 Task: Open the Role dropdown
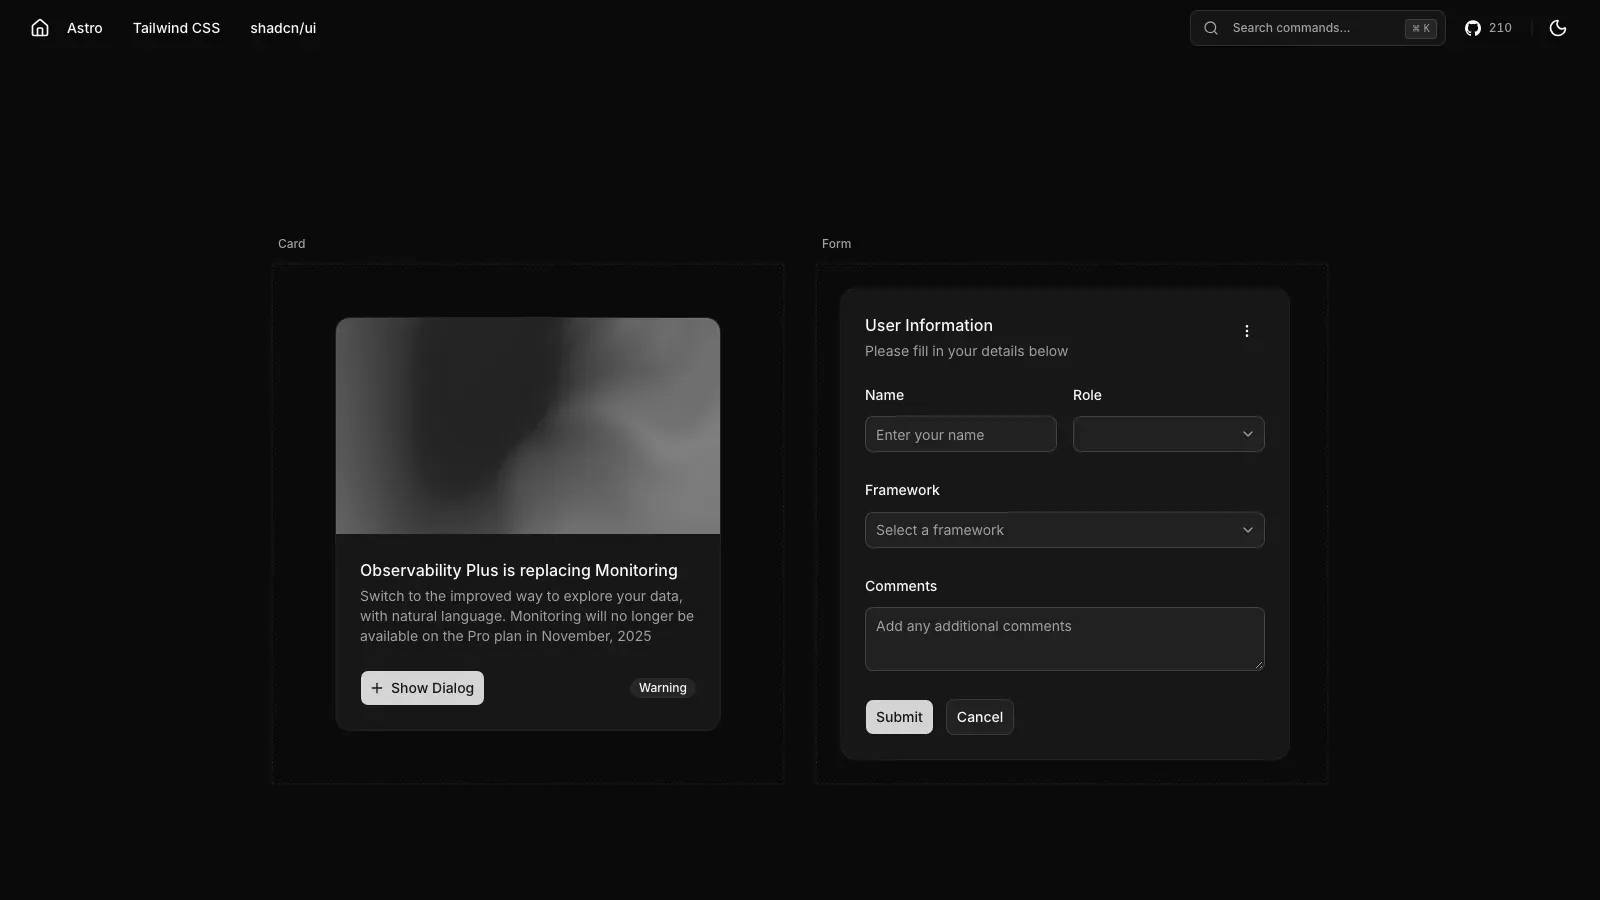coord(1168,434)
